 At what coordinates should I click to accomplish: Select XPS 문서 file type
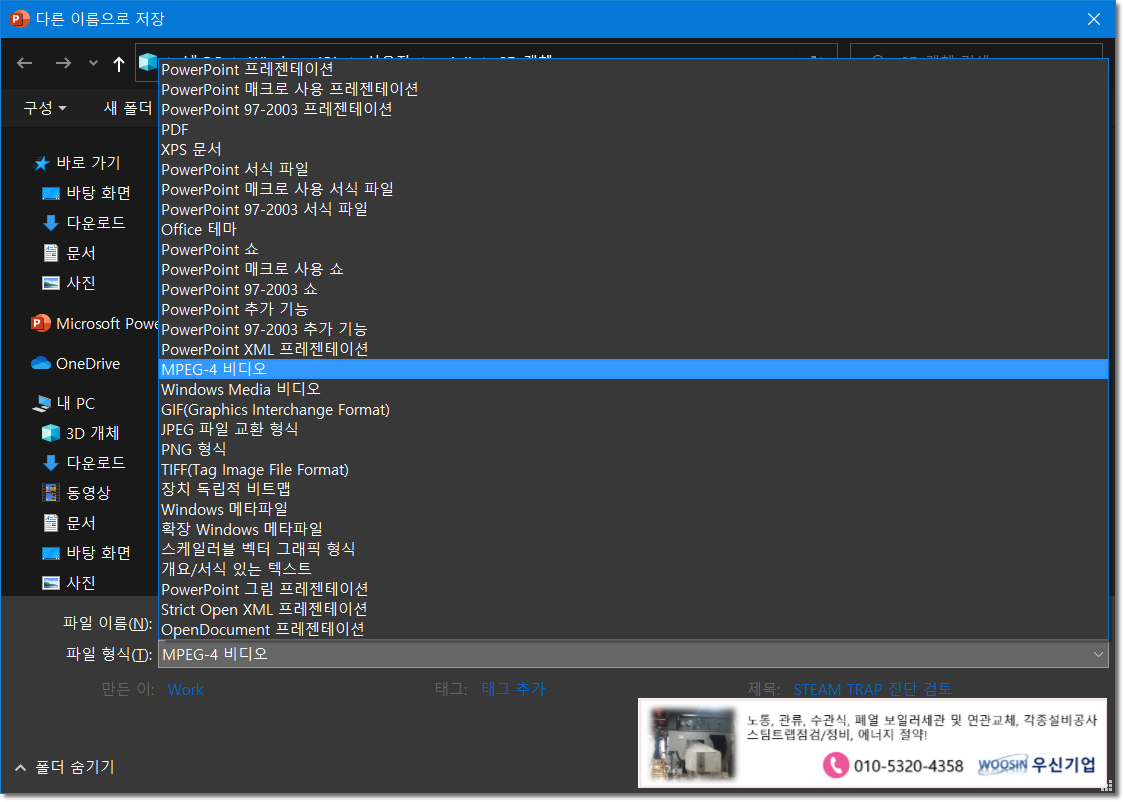click(633, 150)
